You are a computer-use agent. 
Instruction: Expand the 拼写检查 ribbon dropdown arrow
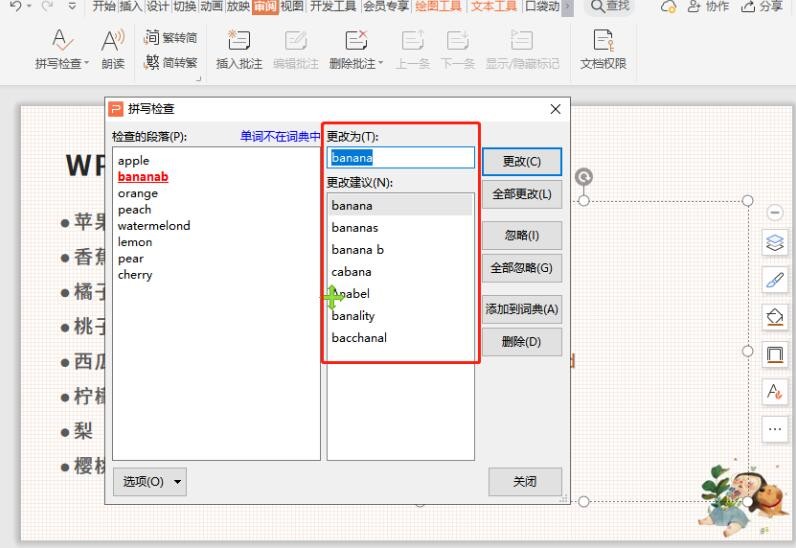87,64
